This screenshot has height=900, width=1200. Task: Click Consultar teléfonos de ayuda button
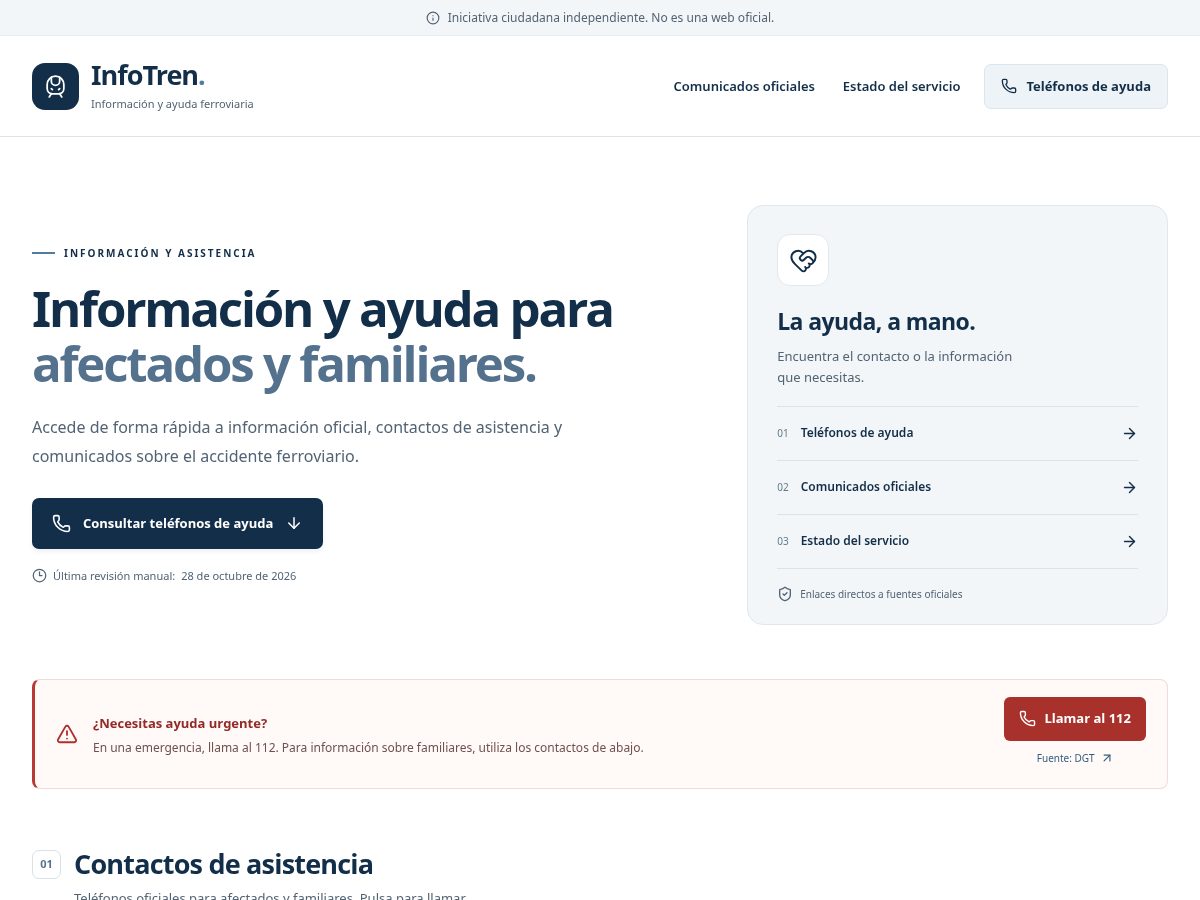[177, 523]
